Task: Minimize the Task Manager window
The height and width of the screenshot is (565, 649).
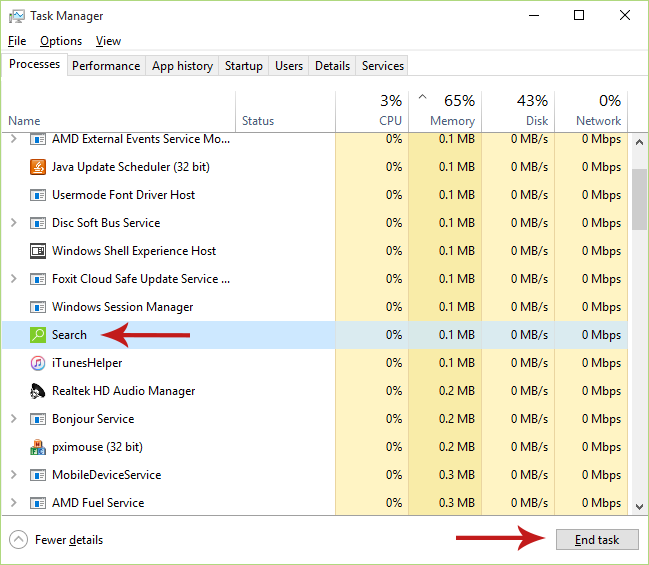Action: [534, 15]
